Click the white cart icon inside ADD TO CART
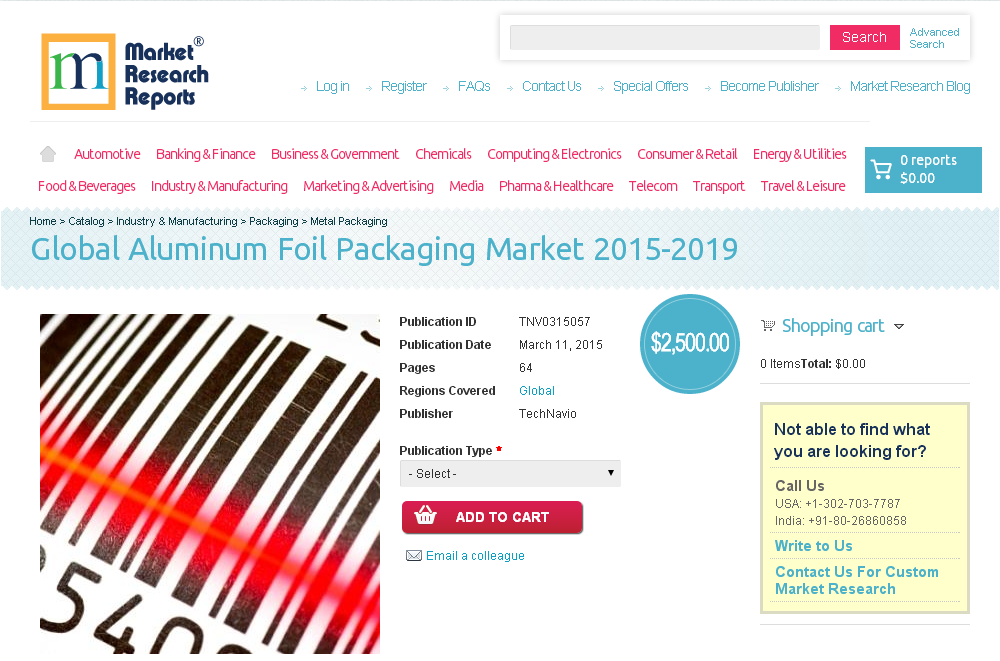This screenshot has height=661, width=1000. click(x=426, y=517)
